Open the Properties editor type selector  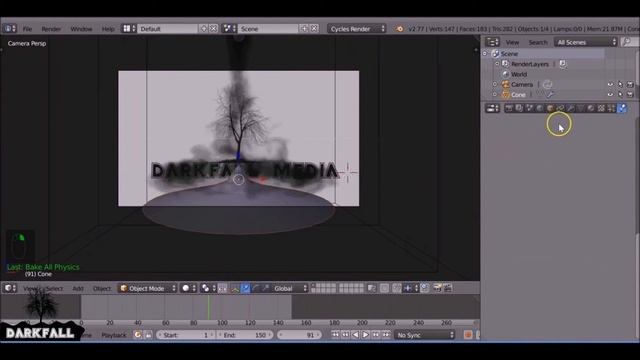point(493,108)
